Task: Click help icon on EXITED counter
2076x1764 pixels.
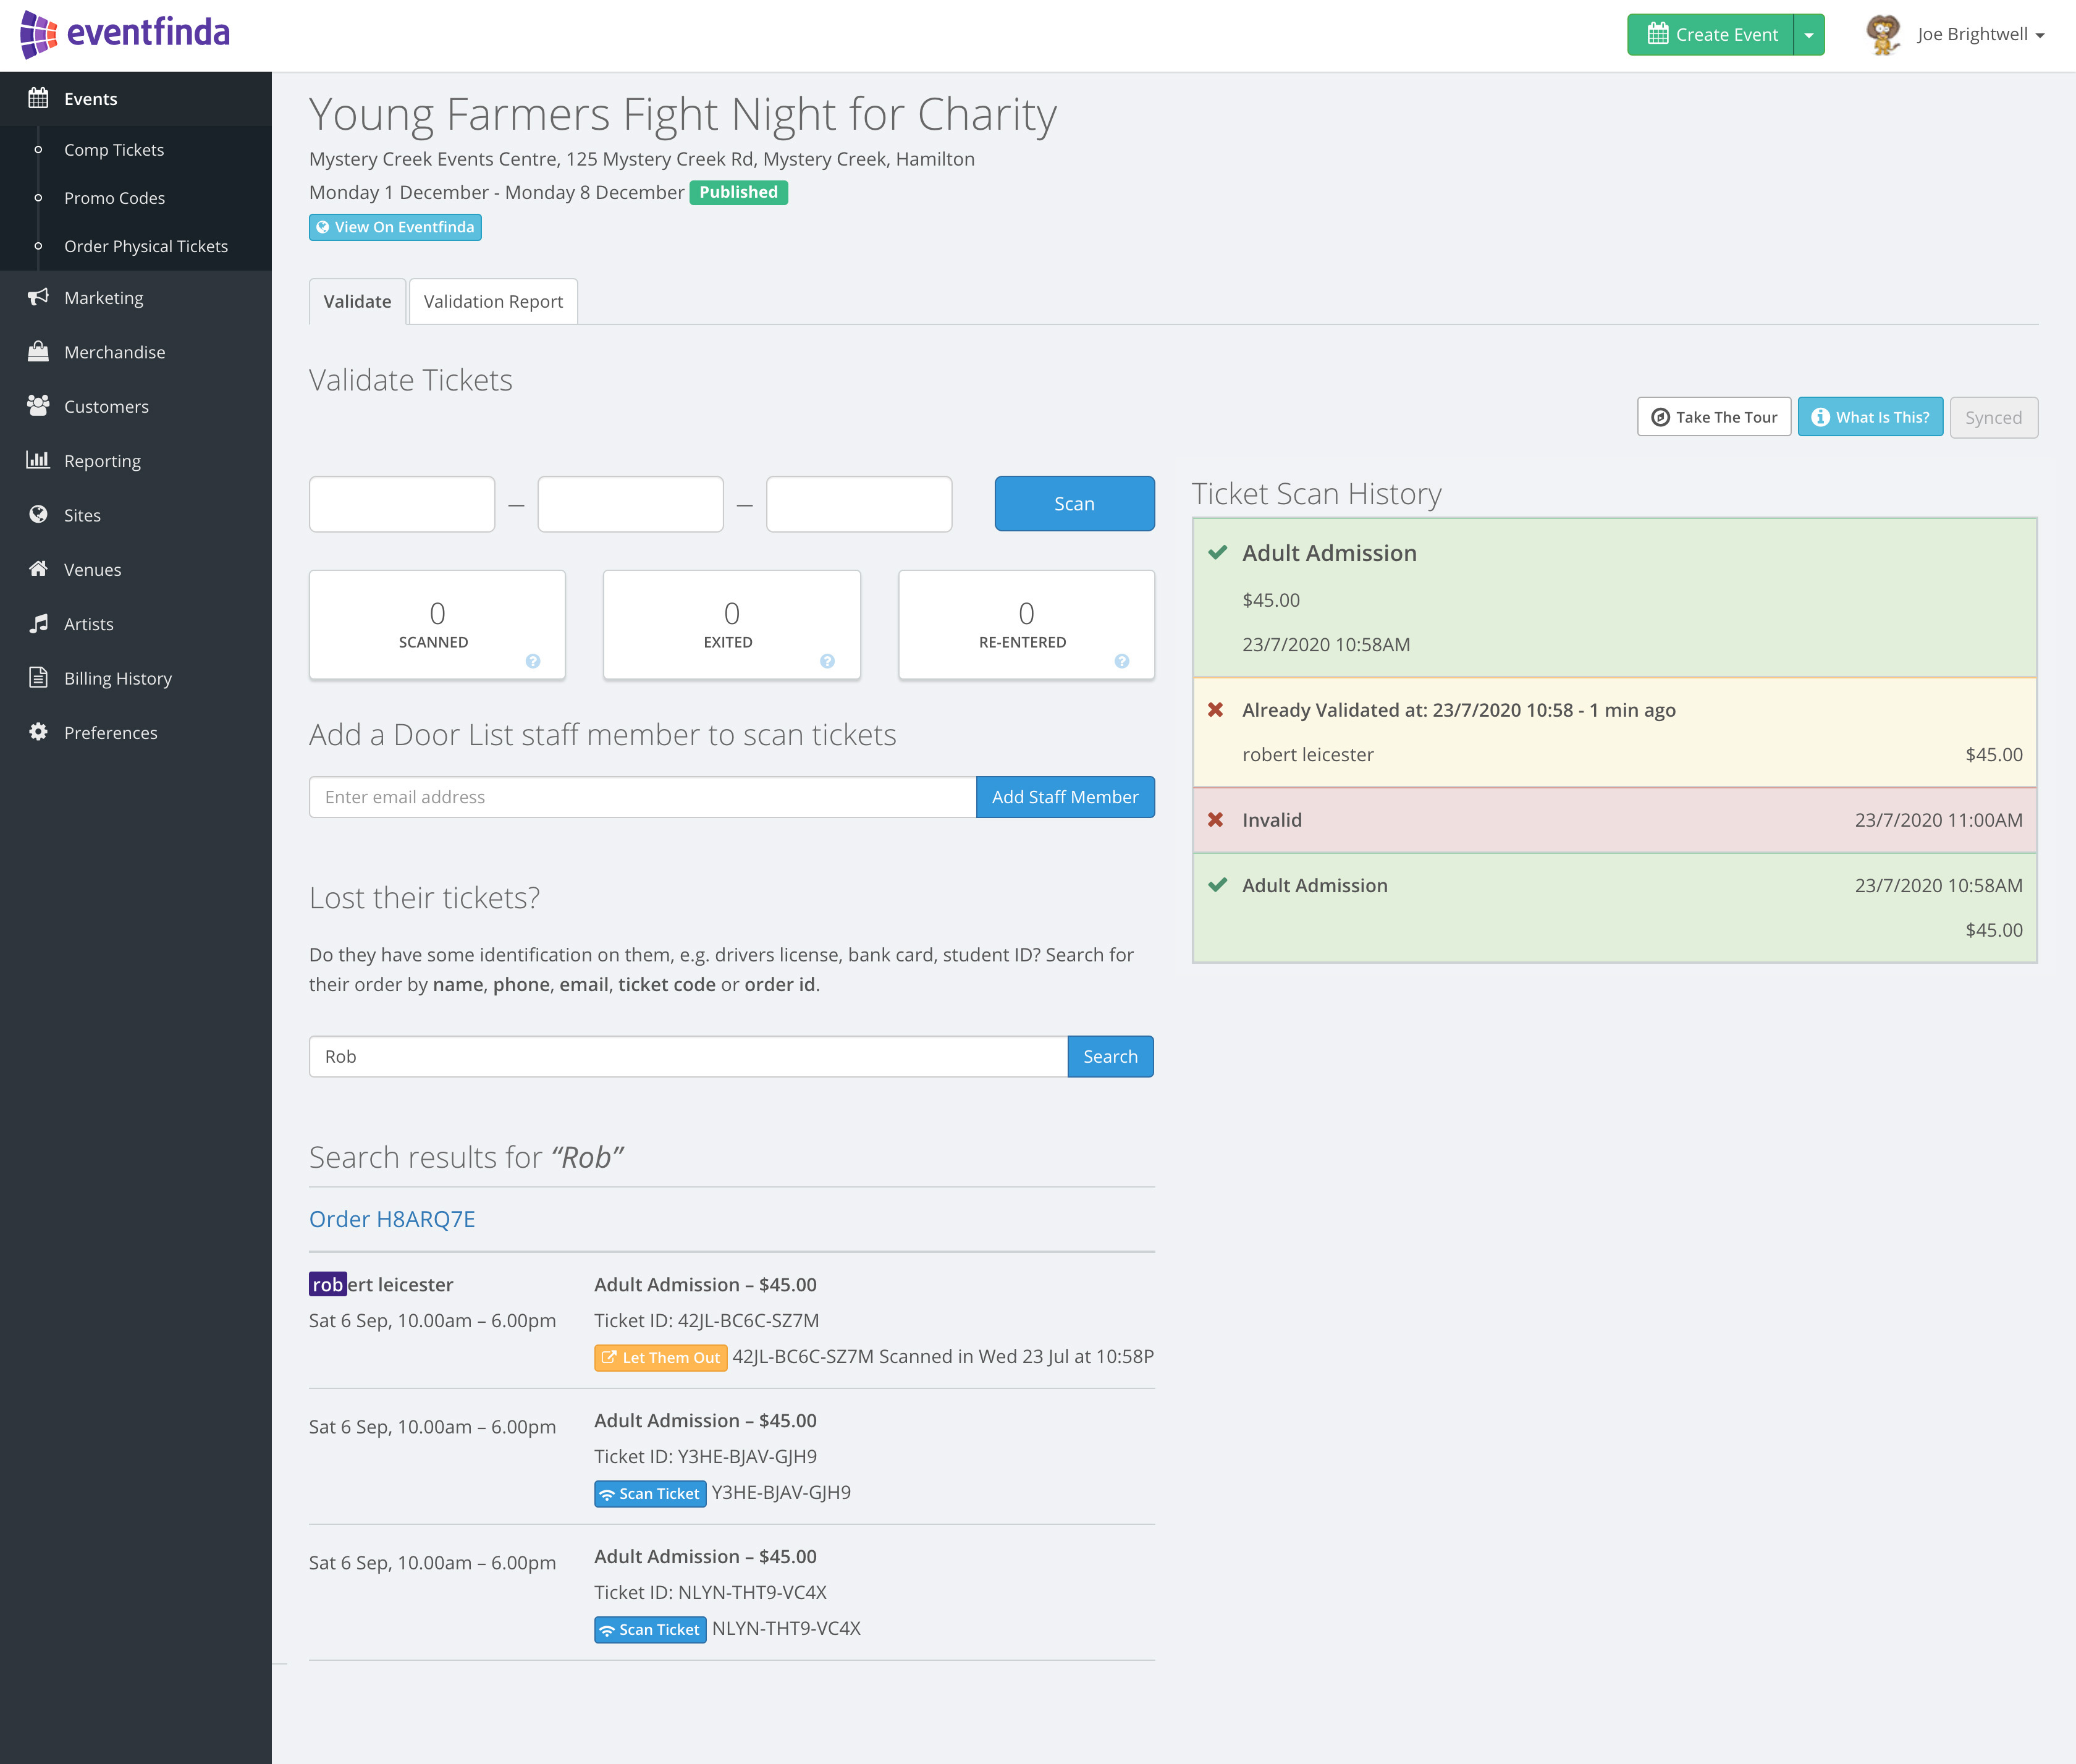Action: click(x=827, y=661)
